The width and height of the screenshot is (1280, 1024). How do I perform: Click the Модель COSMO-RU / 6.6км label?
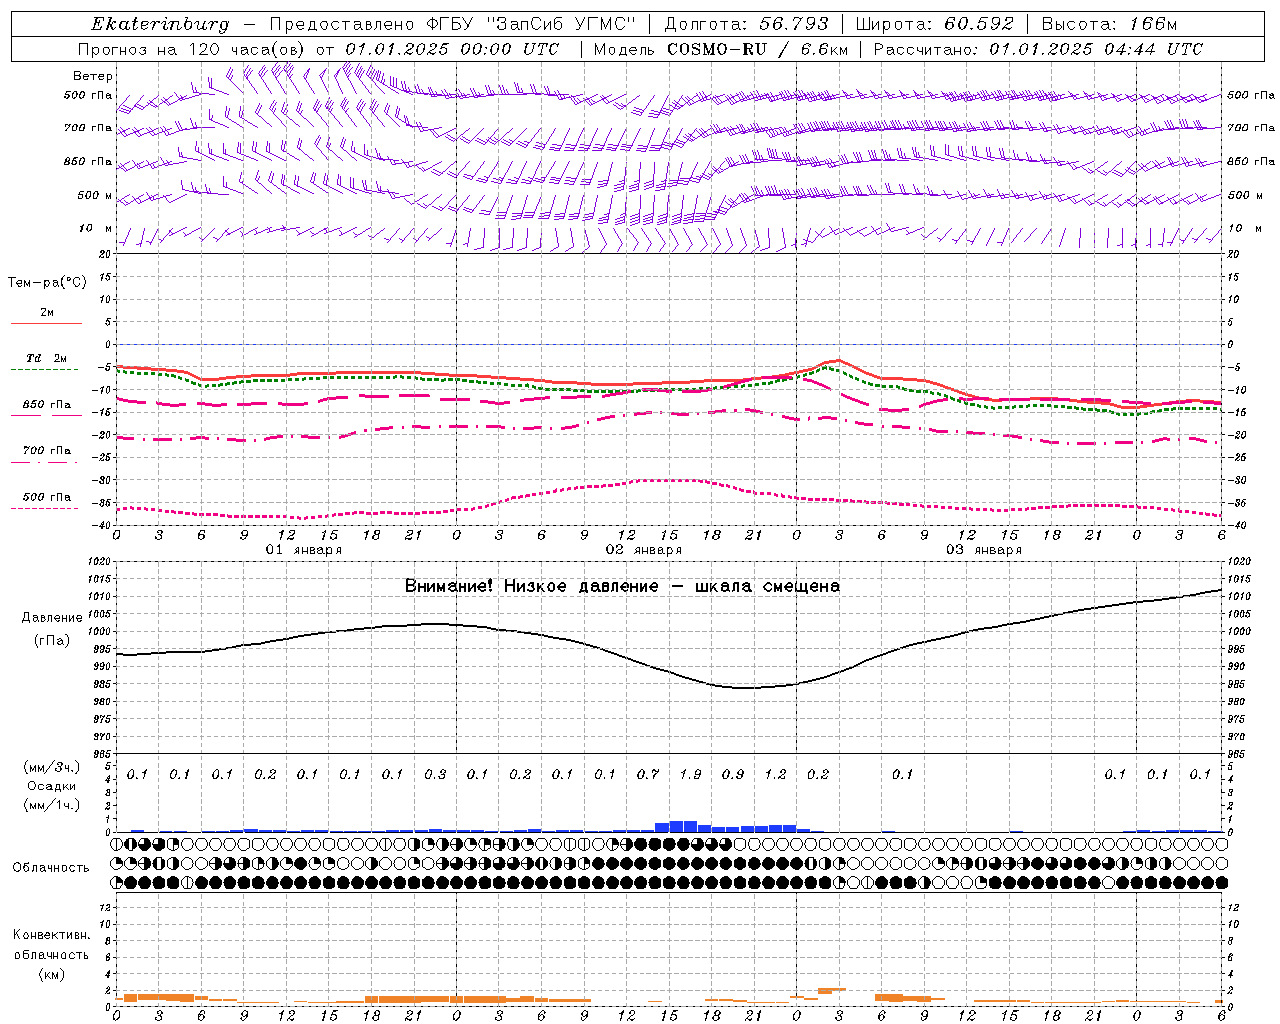click(x=720, y=49)
